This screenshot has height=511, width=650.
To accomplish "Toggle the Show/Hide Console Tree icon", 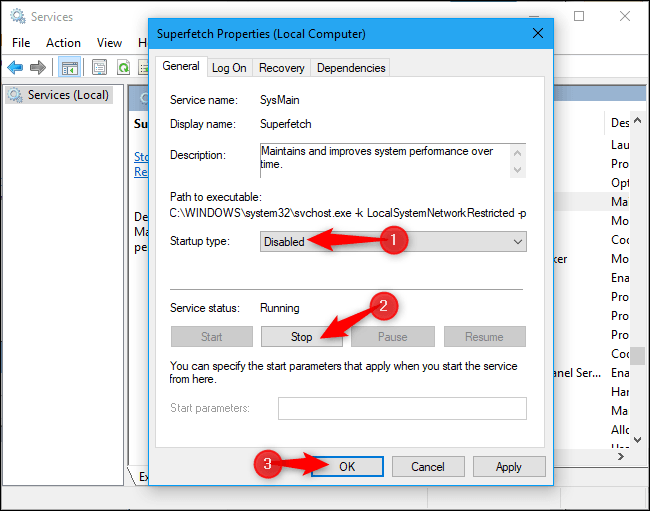I will pos(70,67).
